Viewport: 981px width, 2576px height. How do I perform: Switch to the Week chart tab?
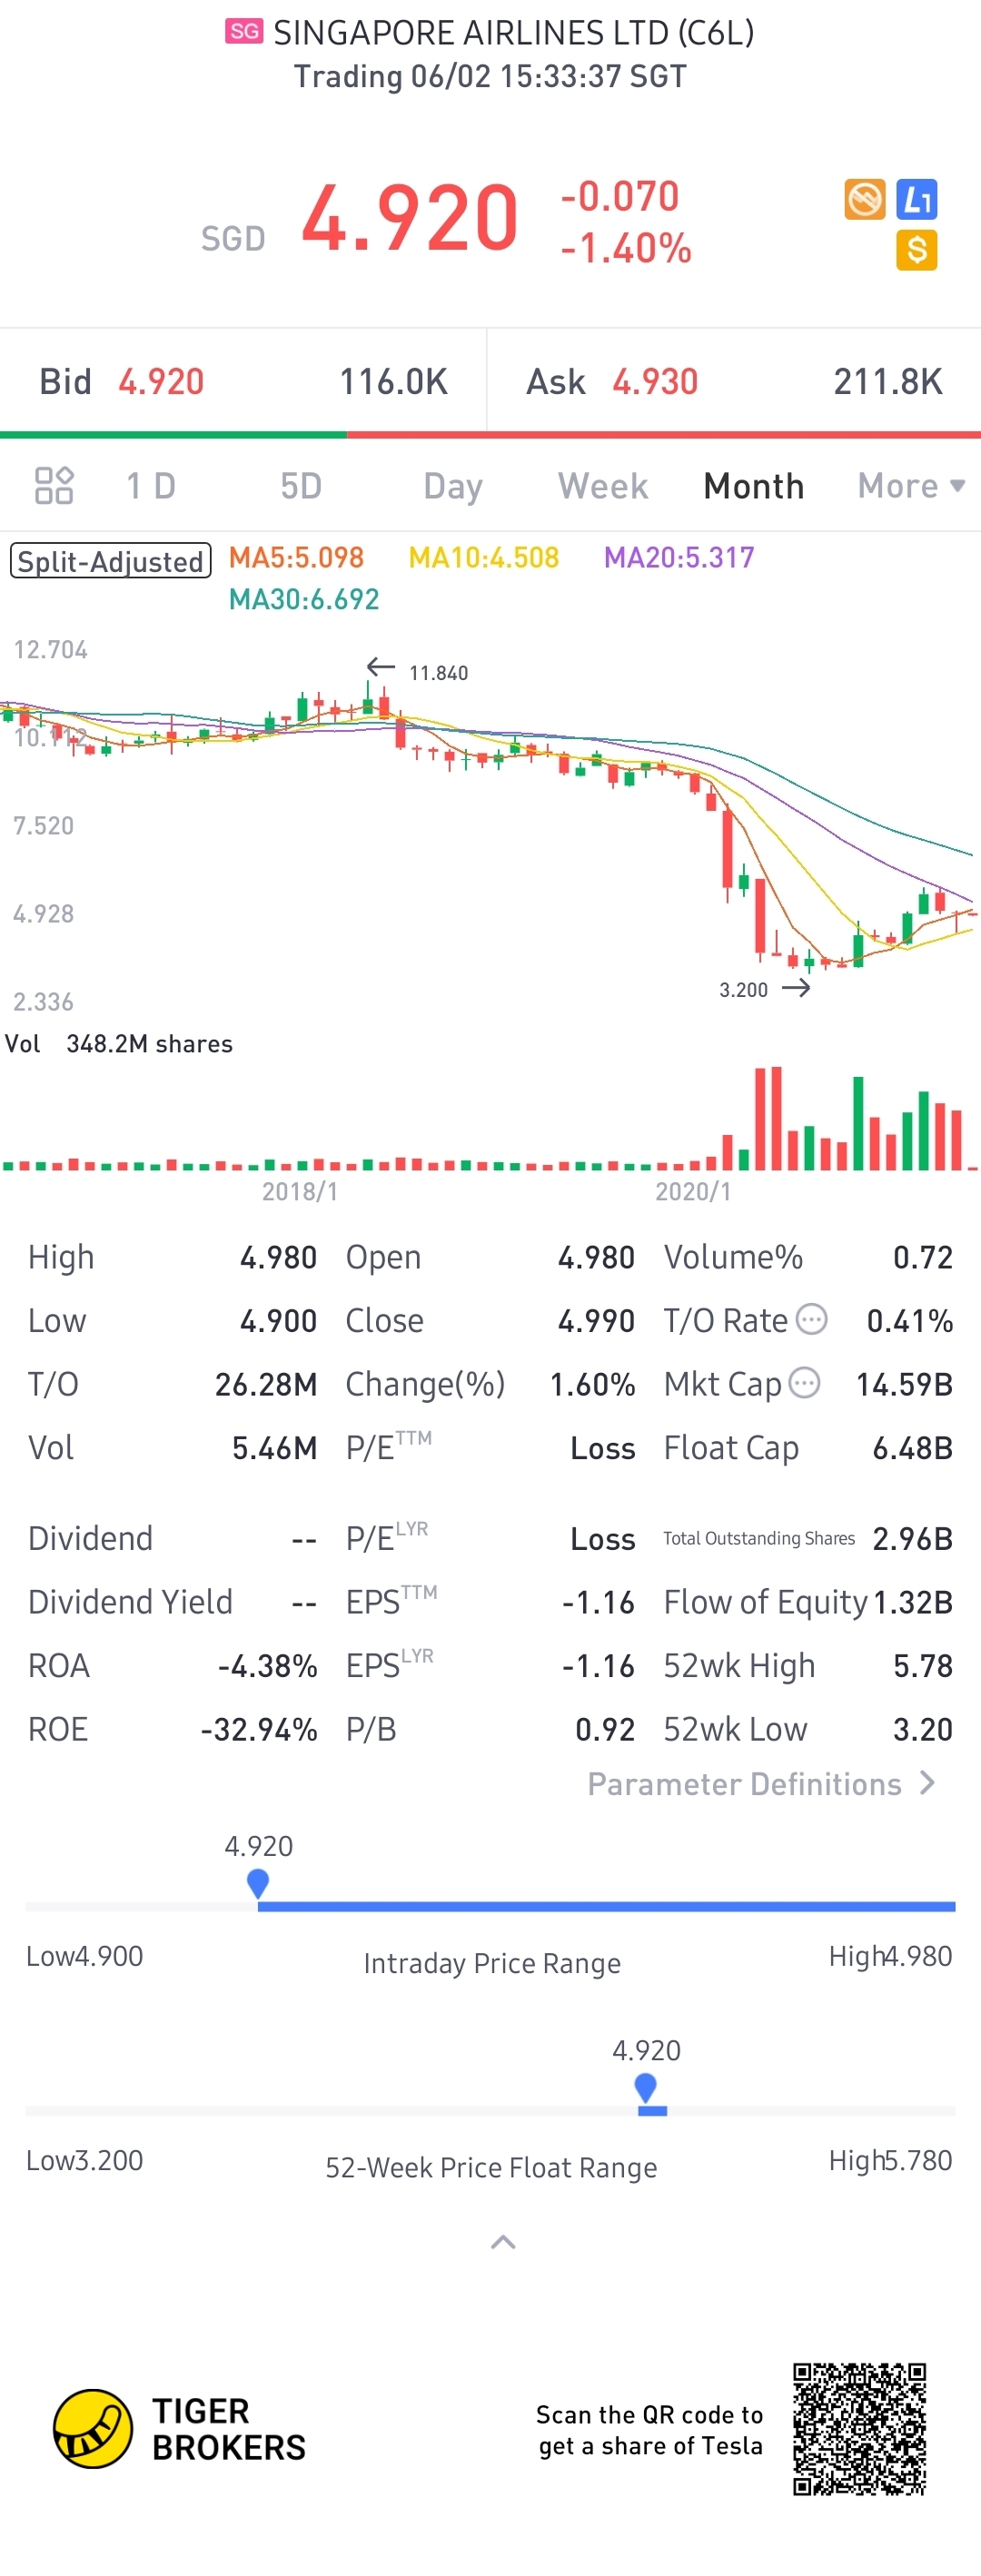tap(603, 486)
